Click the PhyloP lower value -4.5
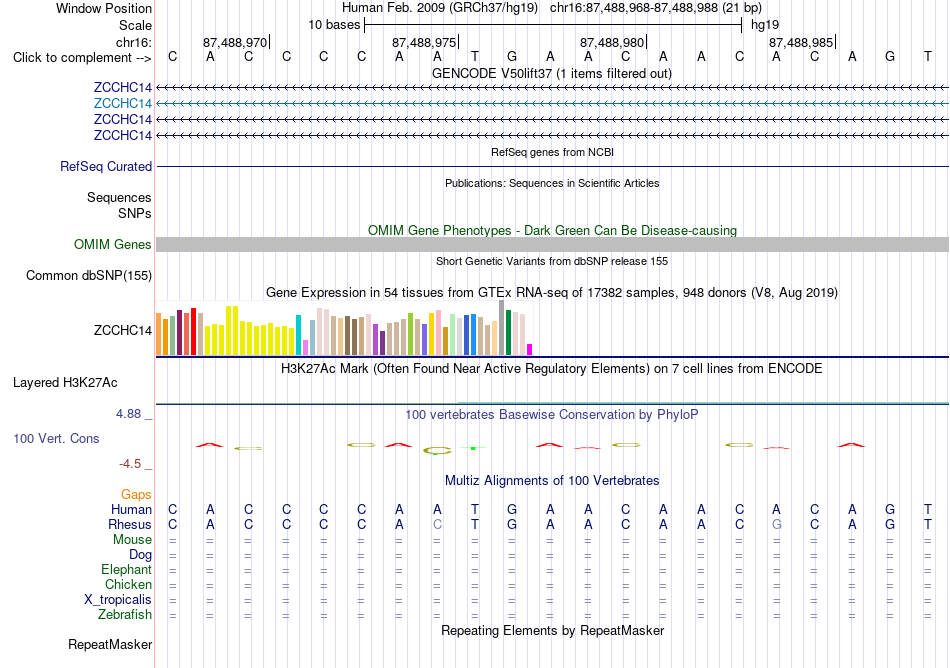The width and height of the screenshot is (950, 668). 130,464
